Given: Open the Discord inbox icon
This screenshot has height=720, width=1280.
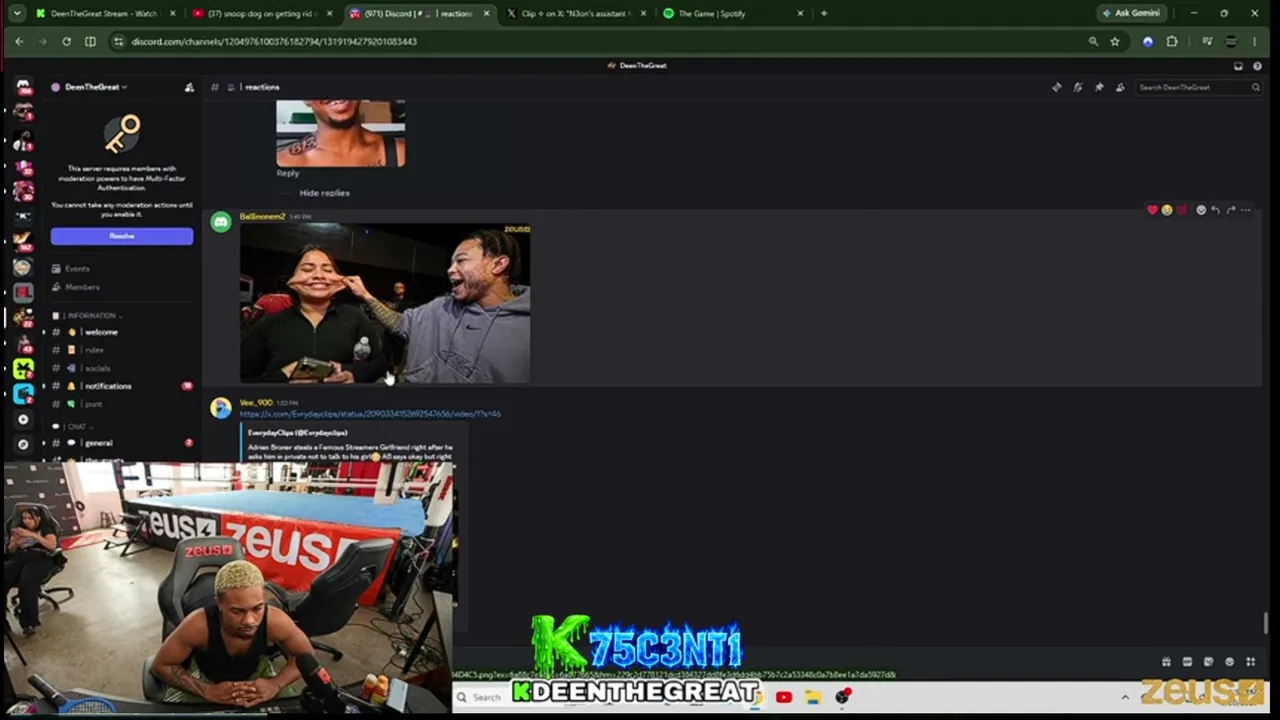Looking at the screenshot, I should (x=1238, y=66).
